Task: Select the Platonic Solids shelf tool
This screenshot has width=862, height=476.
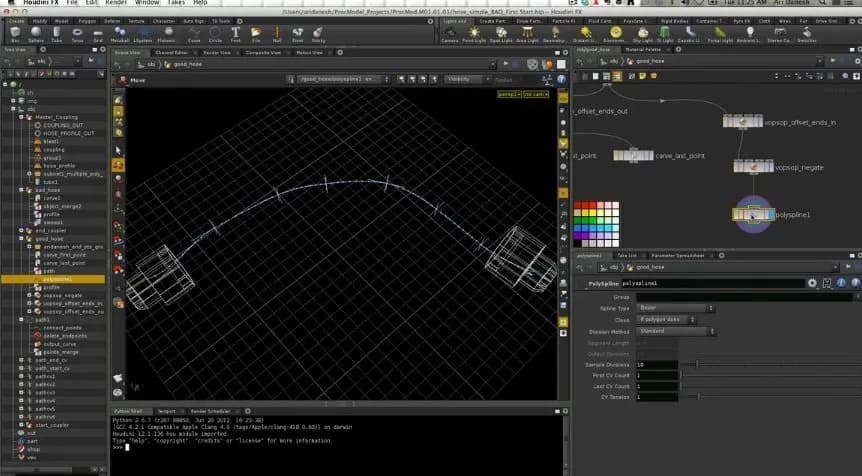Action: 167,34
